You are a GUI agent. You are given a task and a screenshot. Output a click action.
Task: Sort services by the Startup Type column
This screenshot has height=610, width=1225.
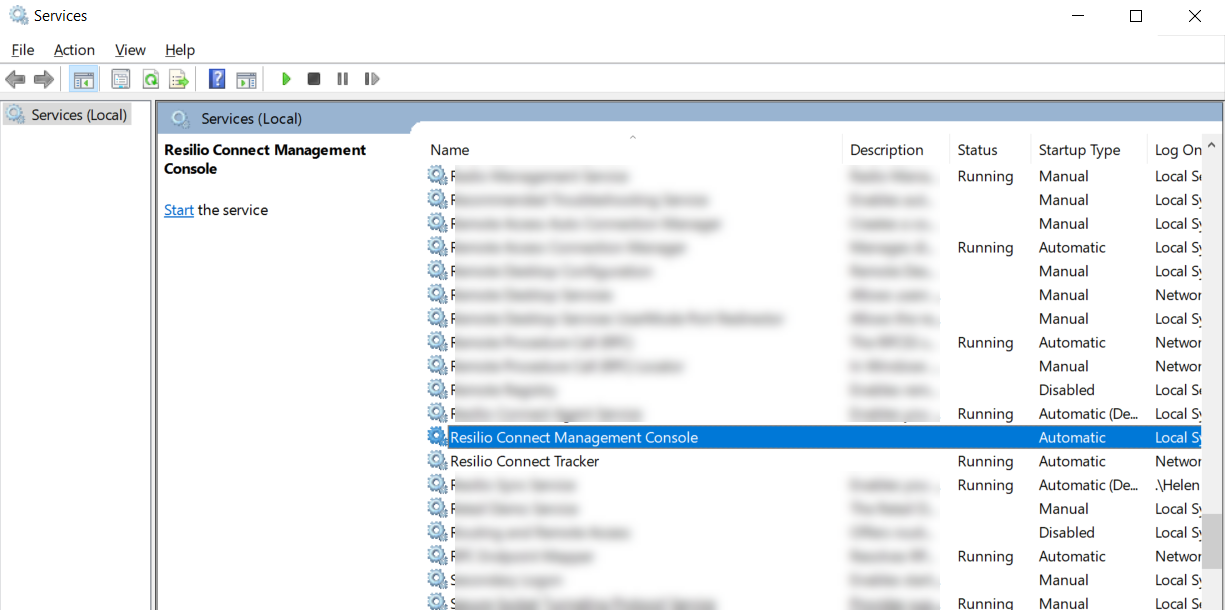coord(1079,150)
